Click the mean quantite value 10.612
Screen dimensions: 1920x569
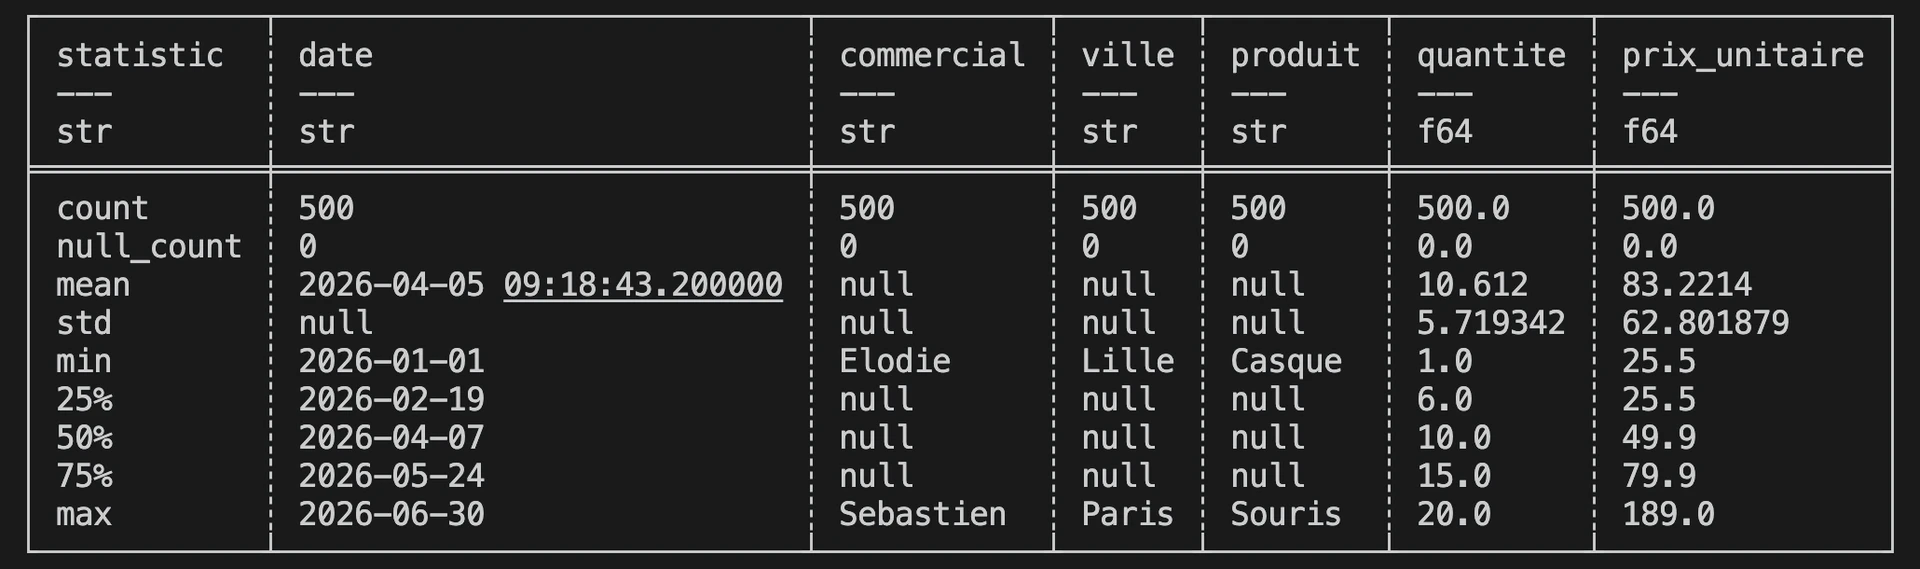[x=1472, y=285]
